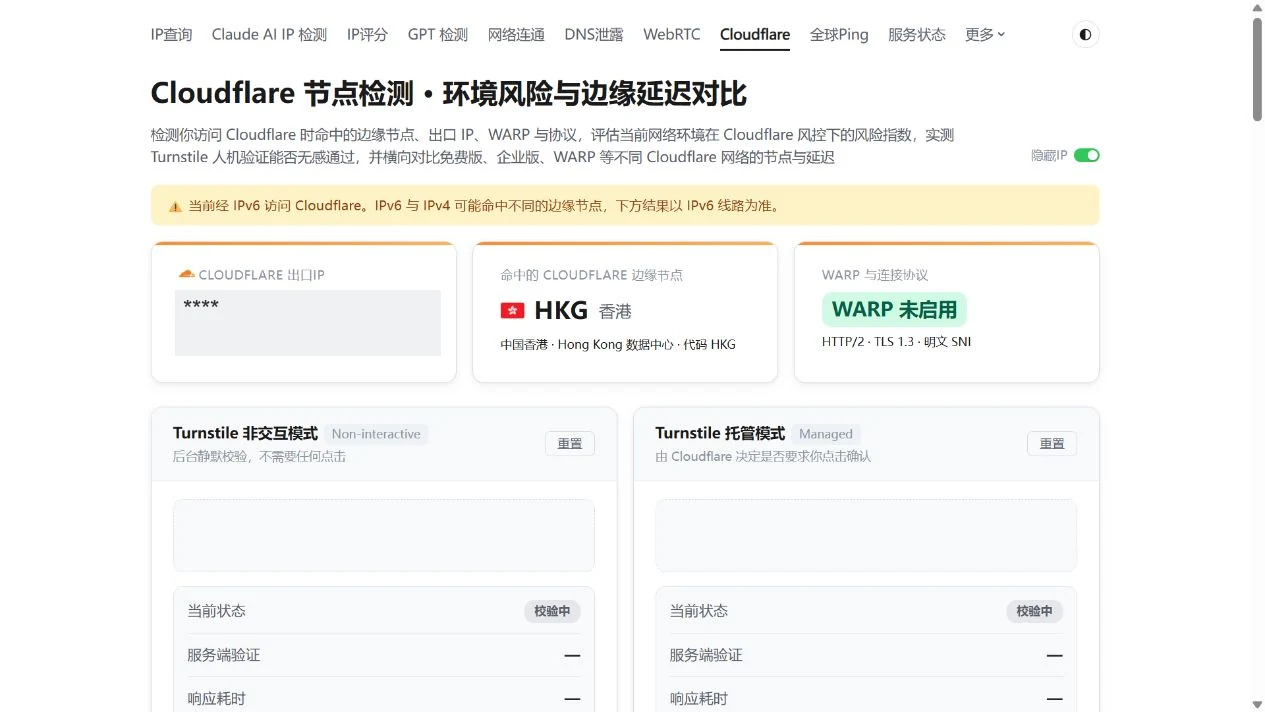Click the HKG node code text
This screenshot has height=712, width=1265.
[x=561, y=310]
